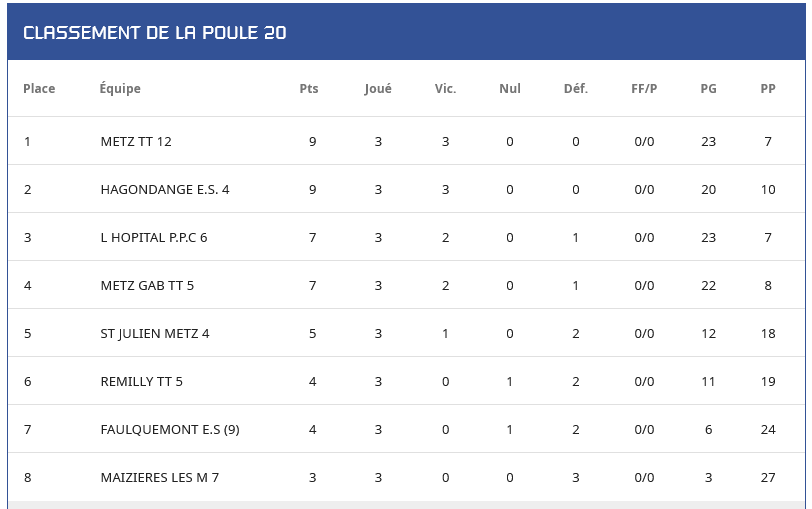Click the Nul column header
This screenshot has width=812, height=509.
tap(510, 89)
